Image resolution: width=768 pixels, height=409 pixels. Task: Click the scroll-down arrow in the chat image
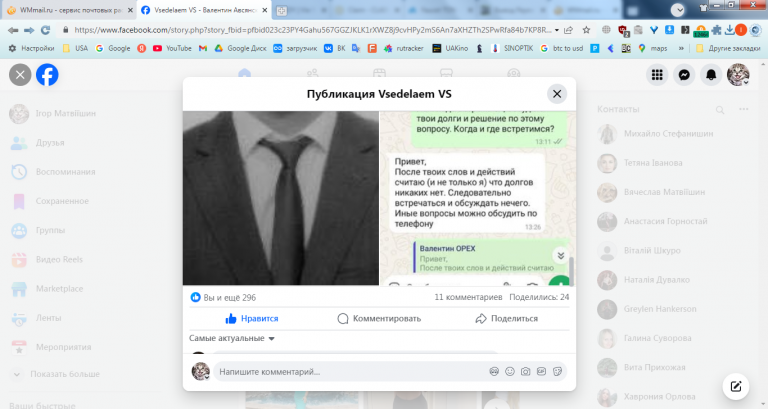coord(561,255)
